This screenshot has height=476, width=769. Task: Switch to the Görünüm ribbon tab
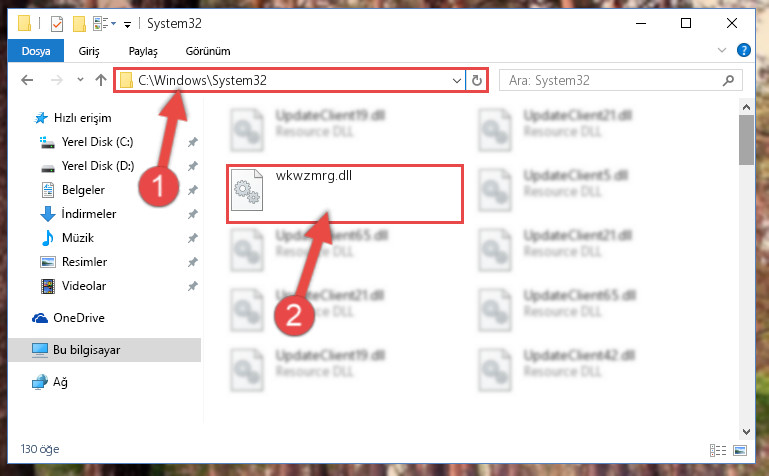pos(208,51)
